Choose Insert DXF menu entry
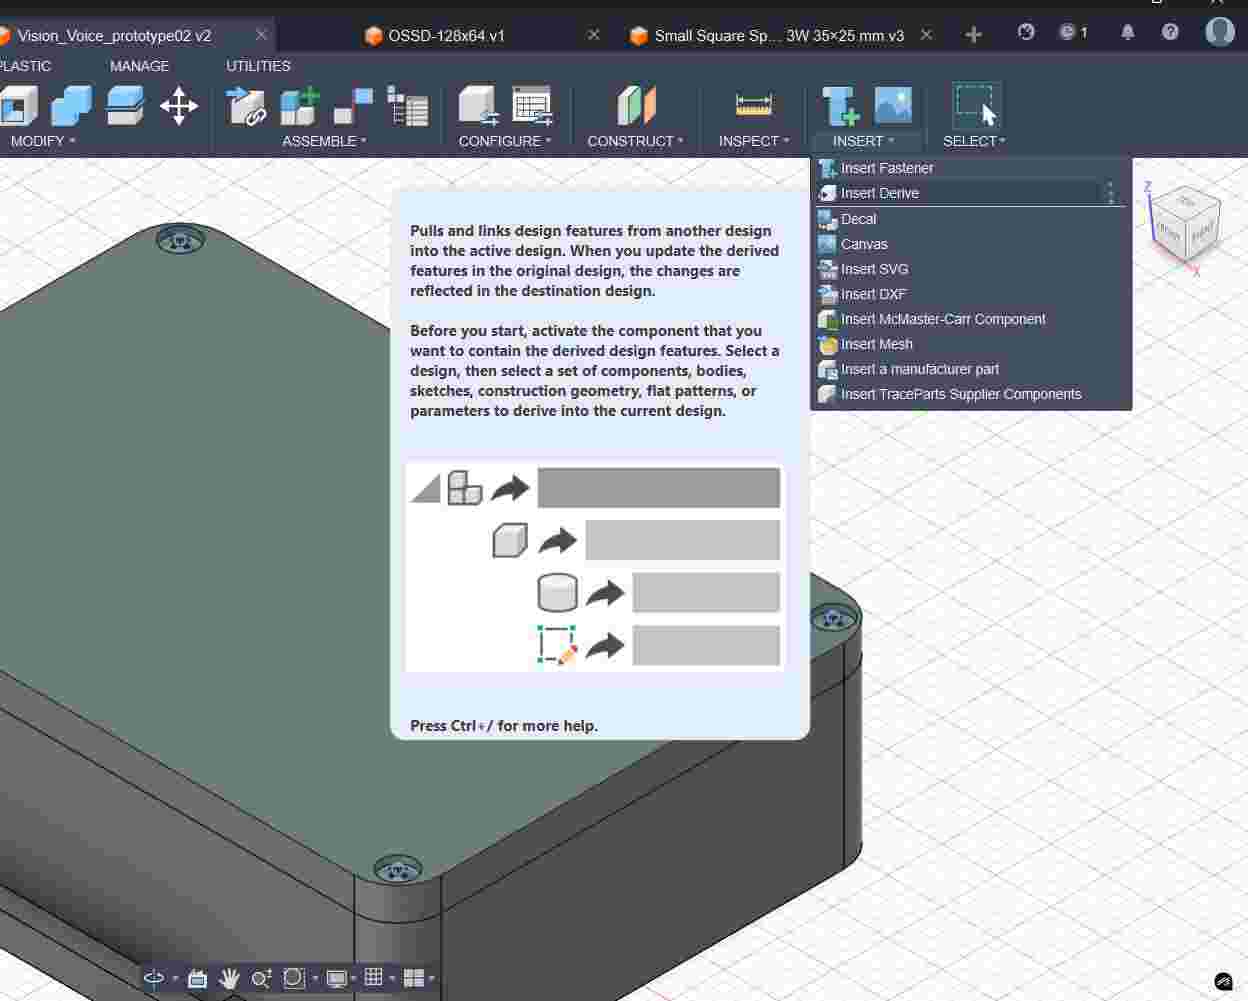This screenshot has height=1001, width=1248. (970, 294)
